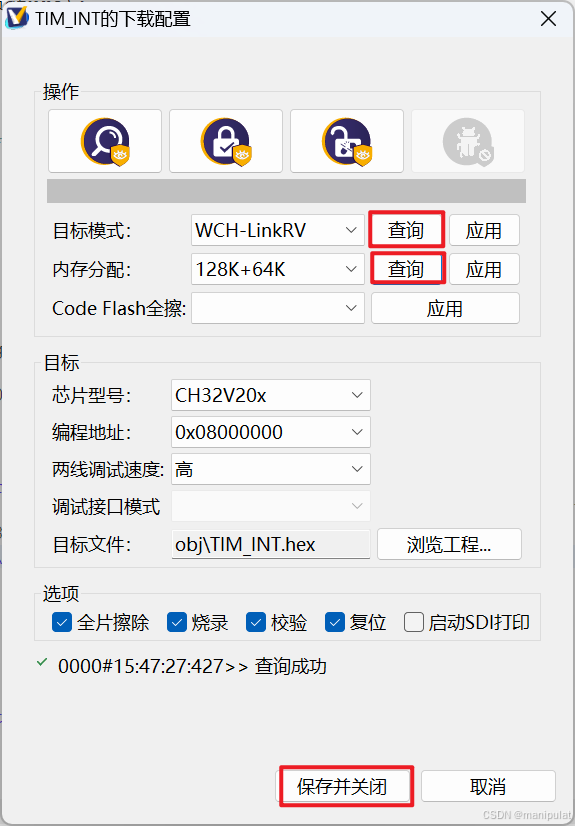Click the 浏览工程... button

tap(449, 544)
